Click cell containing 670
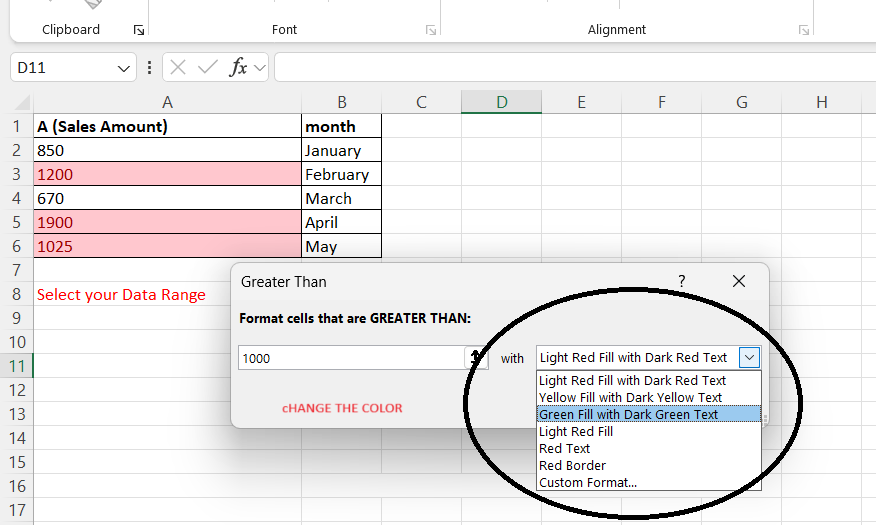This screenshot has width=876, height=525. coord(168,198)
